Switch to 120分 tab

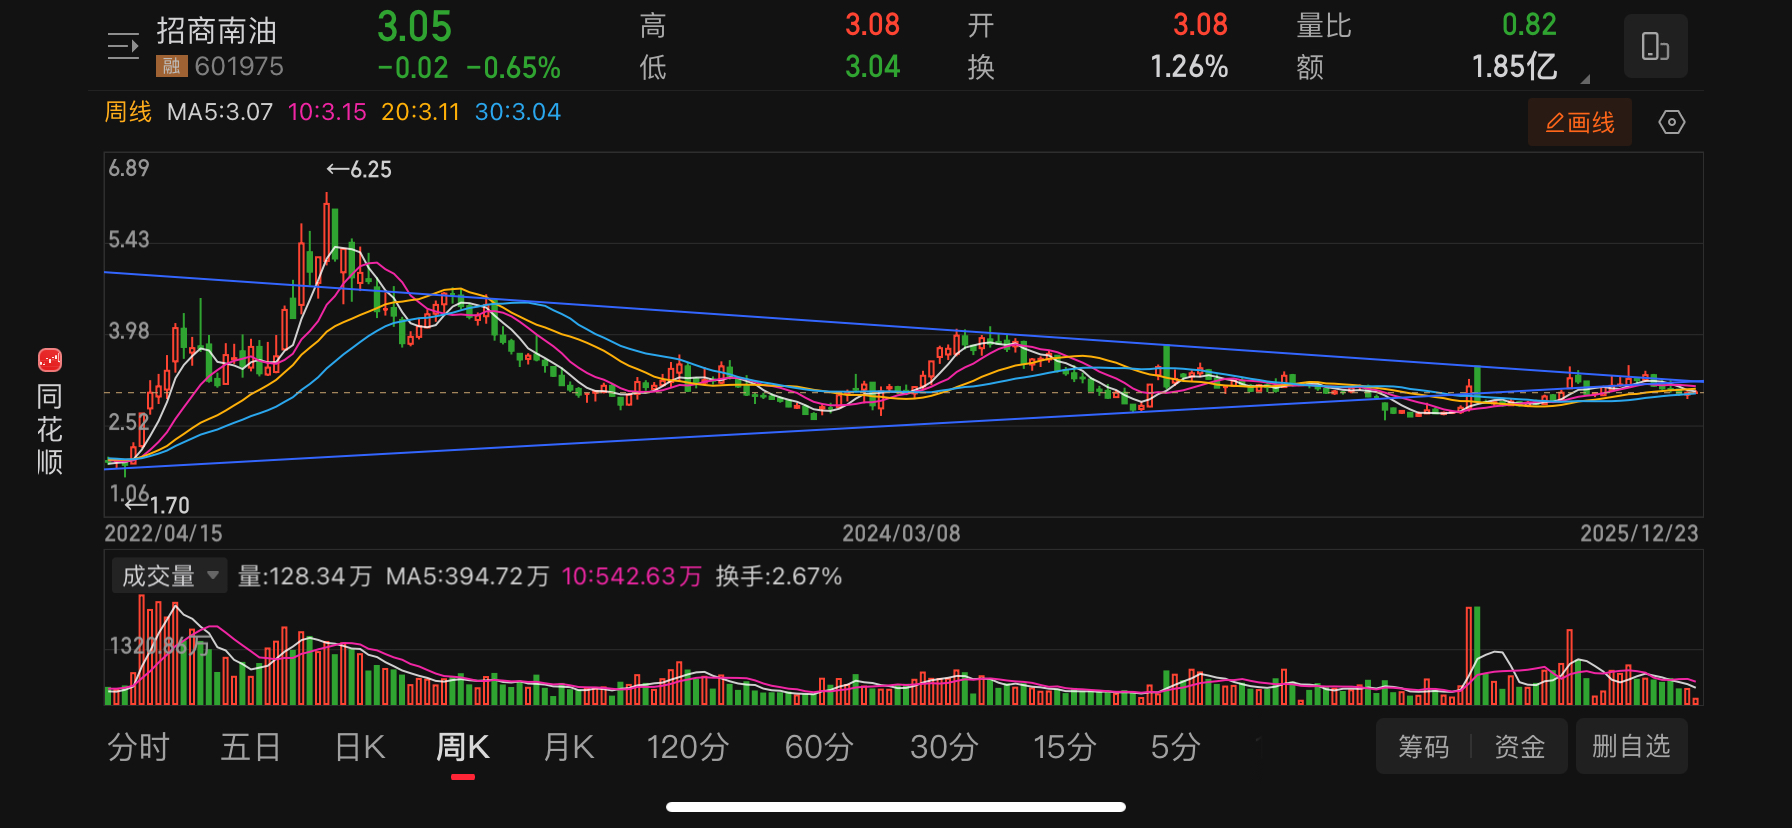click(x=687, y=747)
